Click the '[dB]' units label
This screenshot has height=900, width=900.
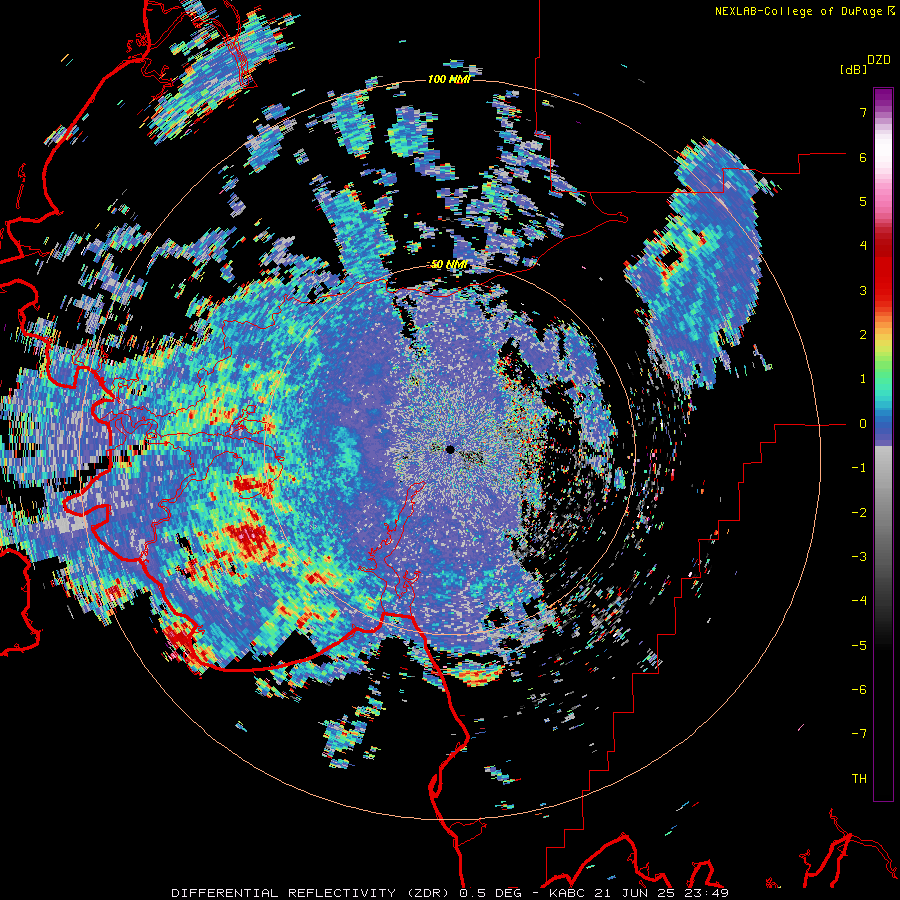pyautogui.click(x=854, y=69)
